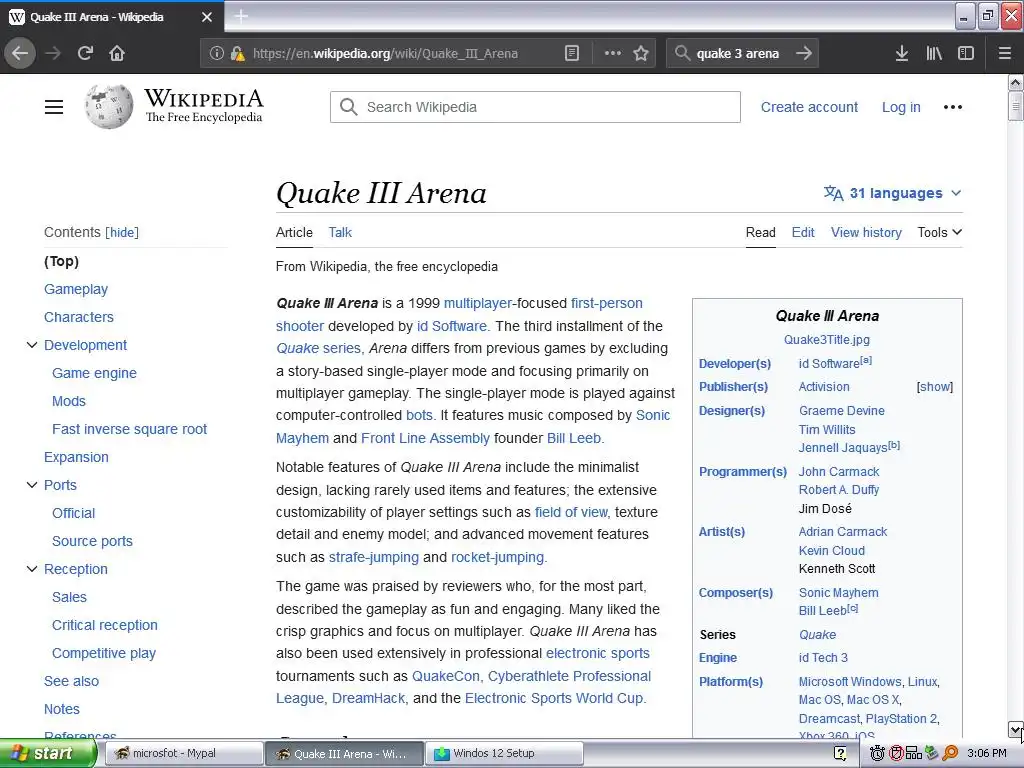The height and width of the screenshot is (768, 1024).
Task: Collapse the Ports section chevron
Action: pyautogui.click(x=32, y=485)
